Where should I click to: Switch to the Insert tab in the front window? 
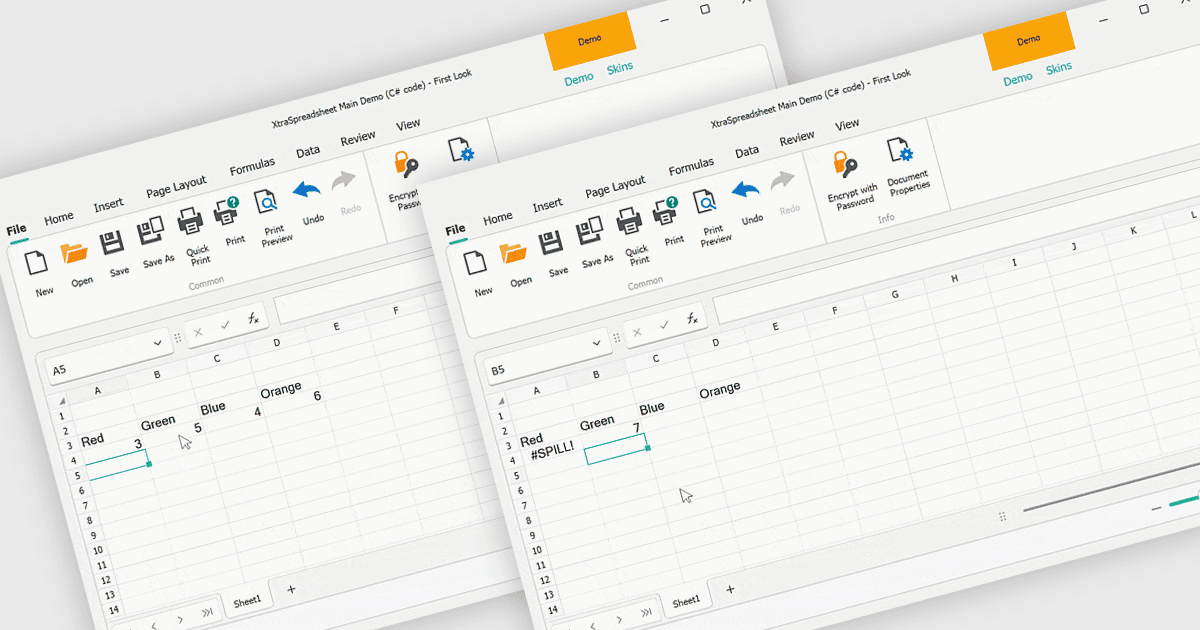(547, 205)
